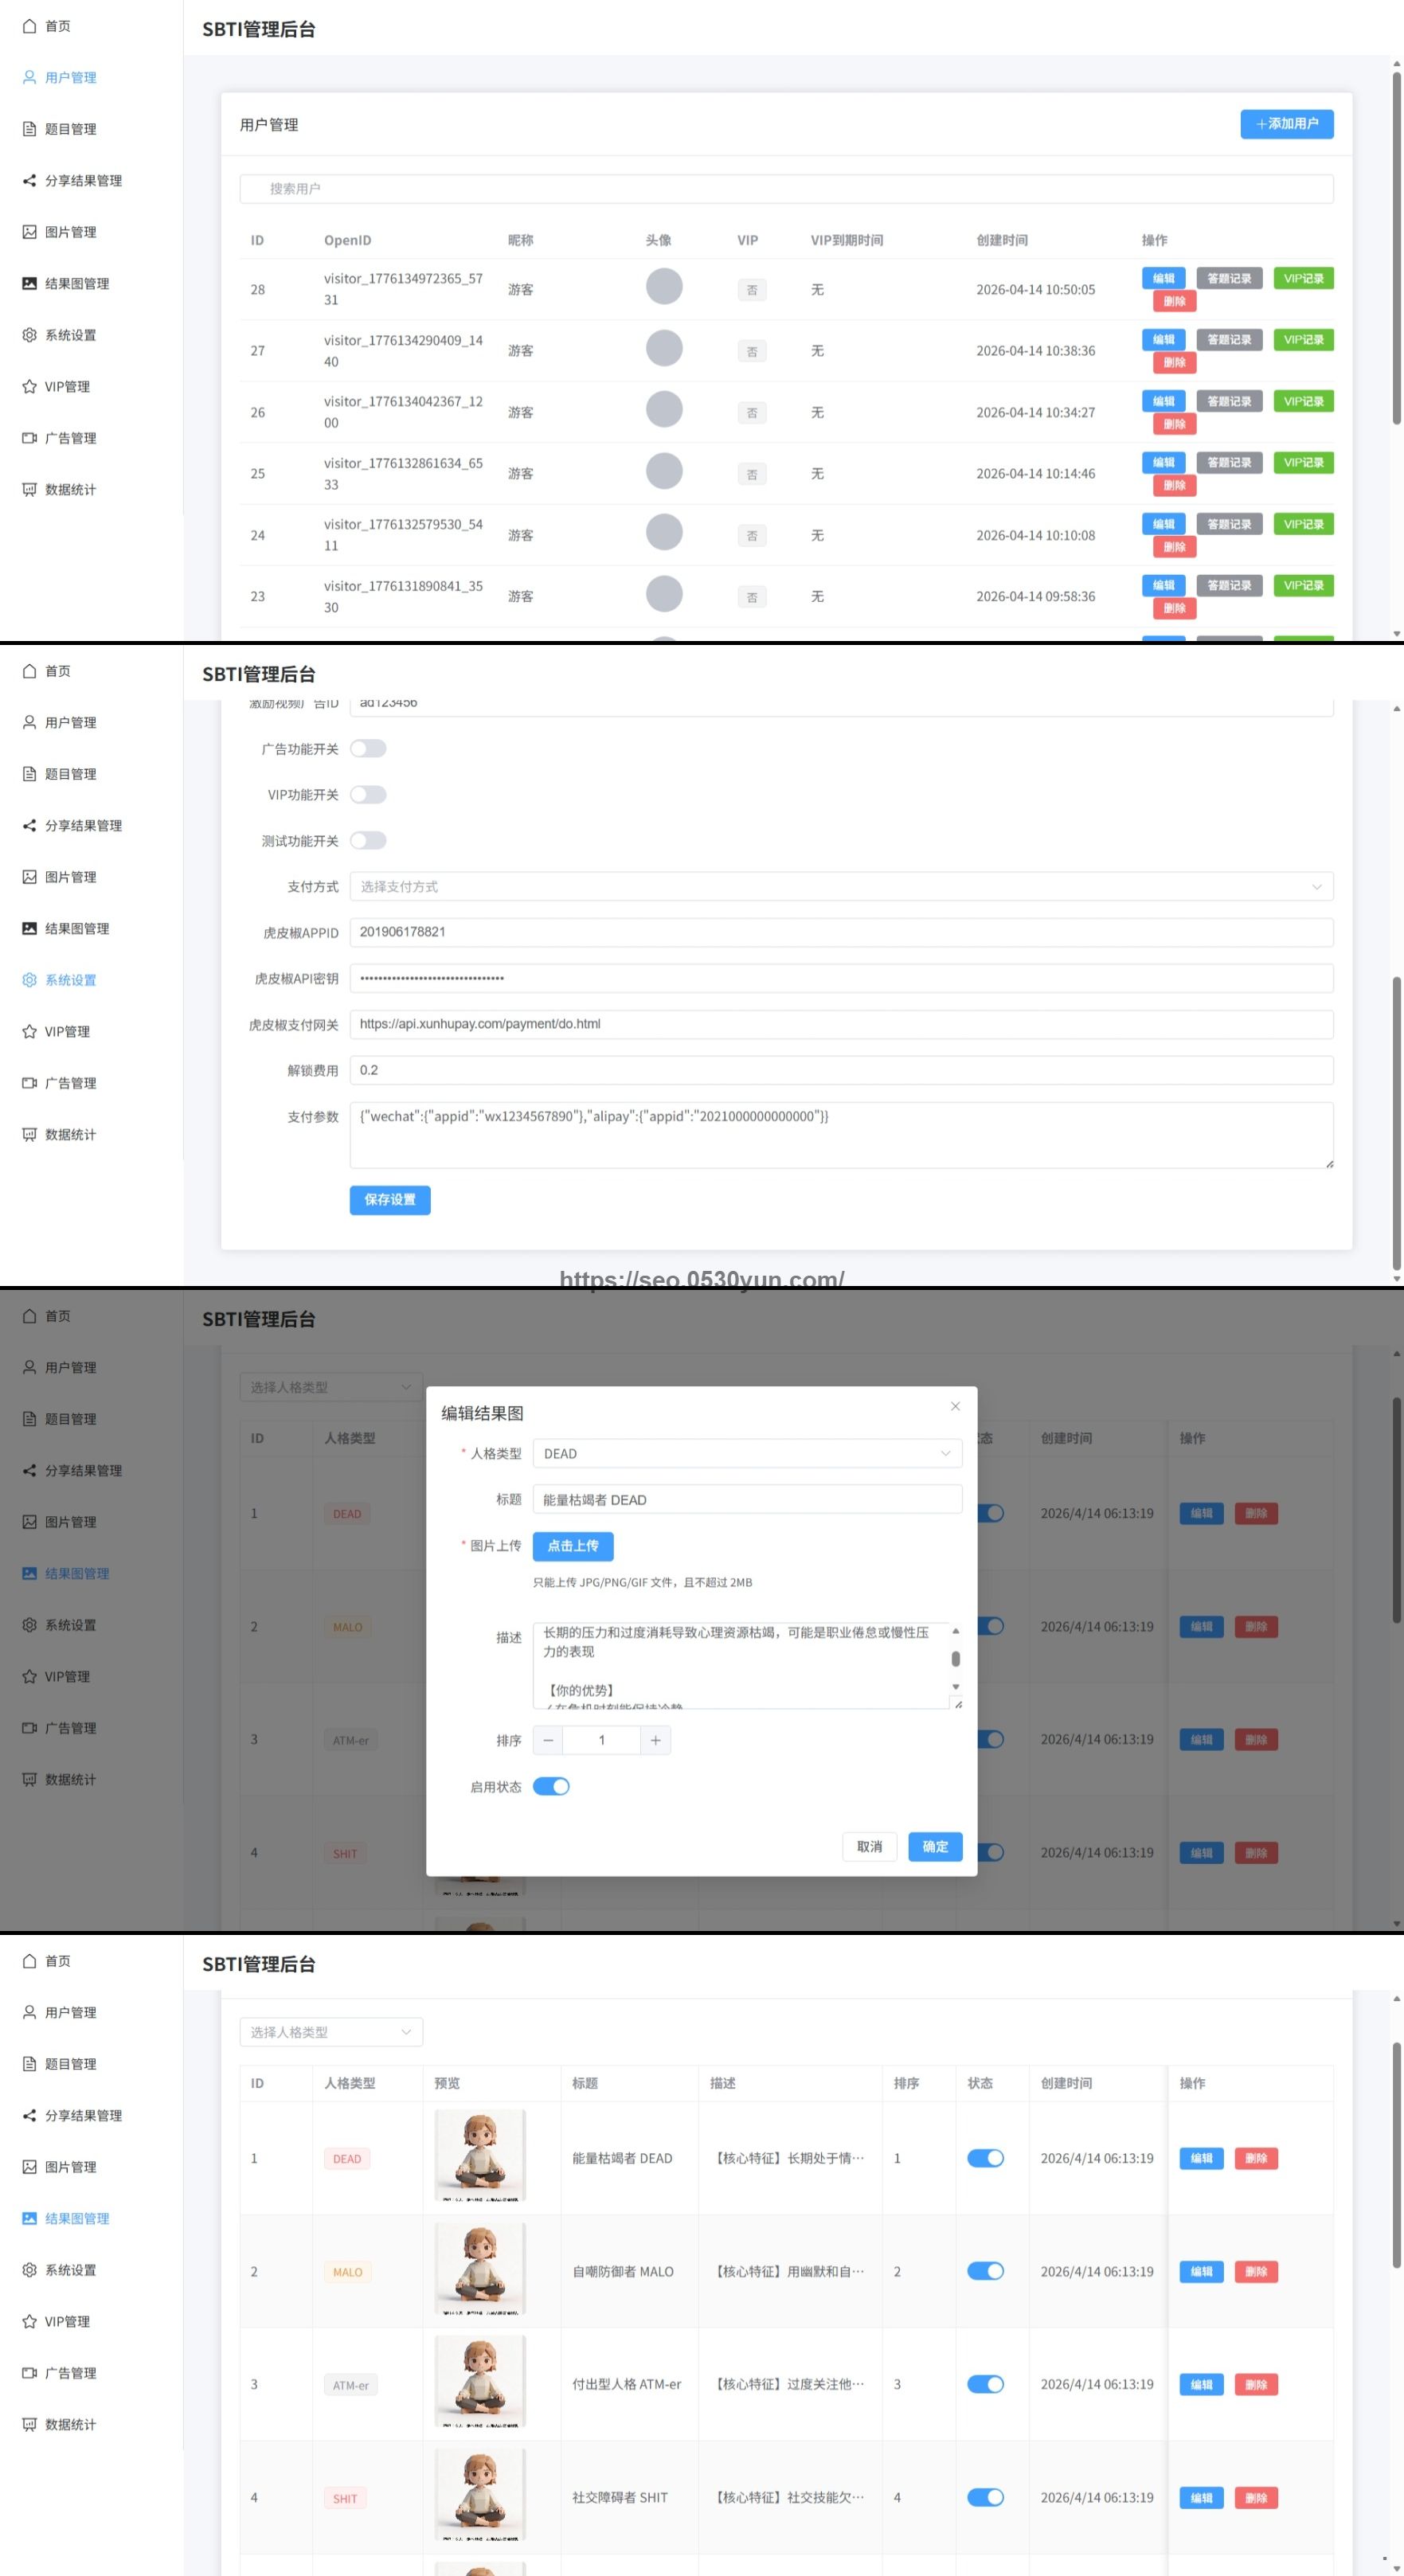Toggle status switch for 能量枯竭者 DEAD row
Screen dimensions: 1404x2576
[x=985, y=2158]
